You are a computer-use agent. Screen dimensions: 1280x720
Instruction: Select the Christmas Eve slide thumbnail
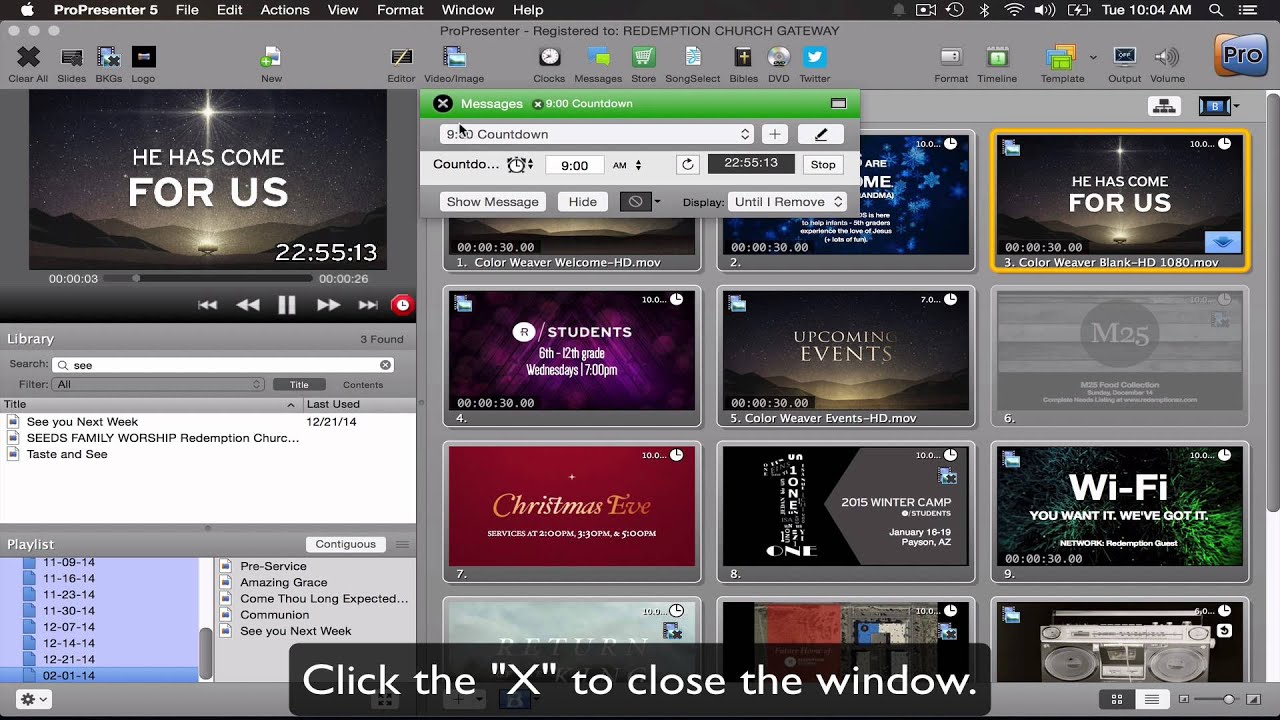coord(572,507)
